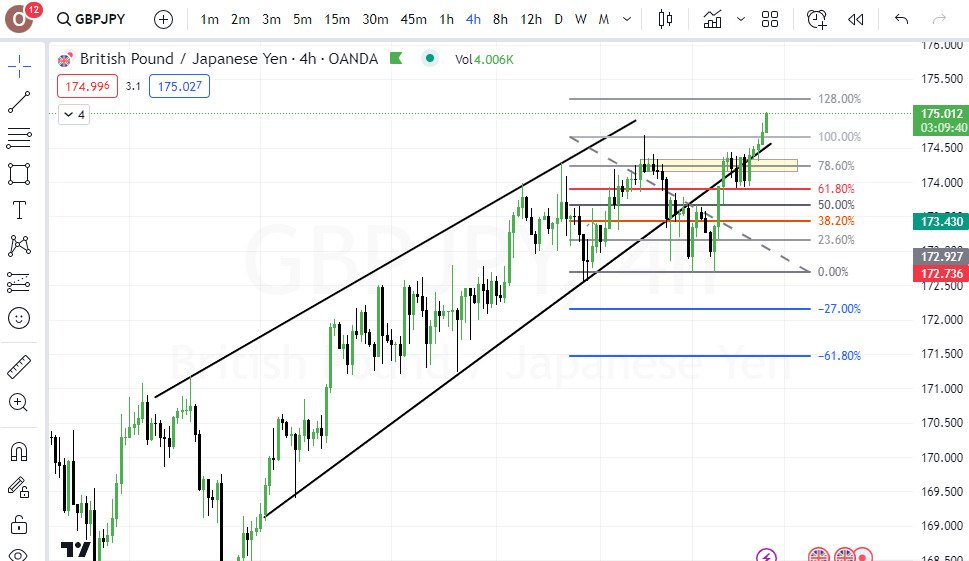Click the red 172.736 price label
This screenshot has width=969, height=561.
pyautogui.click(x=941, y=273)
